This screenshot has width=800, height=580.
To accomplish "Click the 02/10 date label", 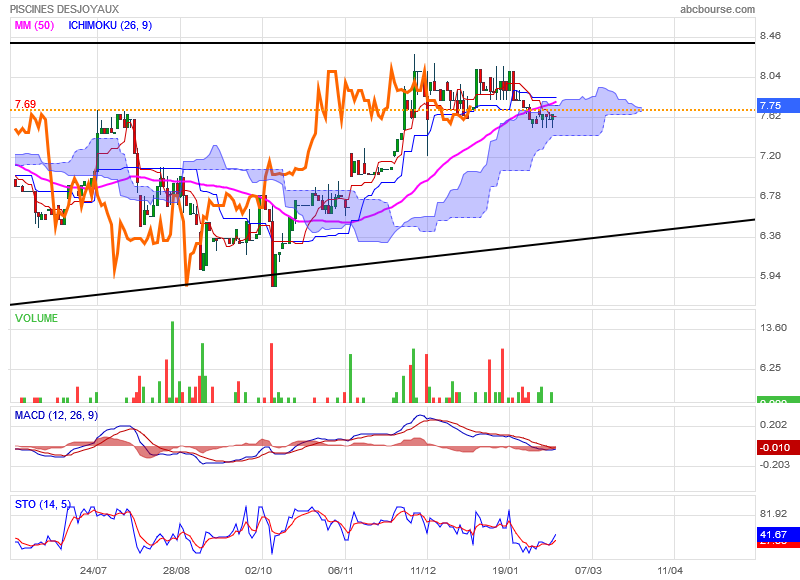I will [258, 570].
